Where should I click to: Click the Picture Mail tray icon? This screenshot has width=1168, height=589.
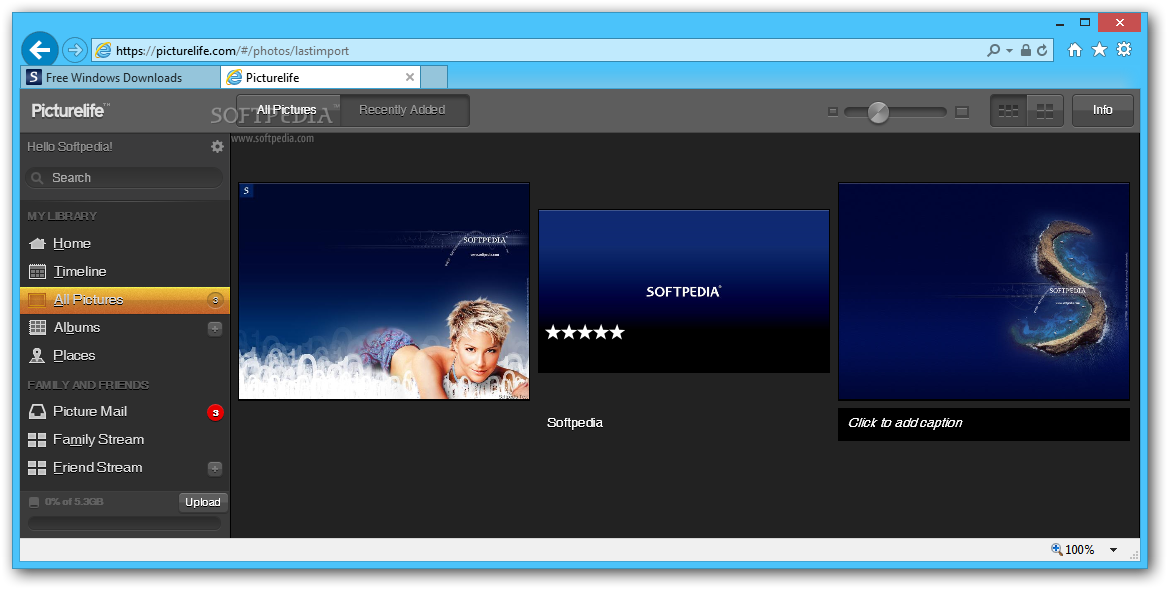coord(36,412)
